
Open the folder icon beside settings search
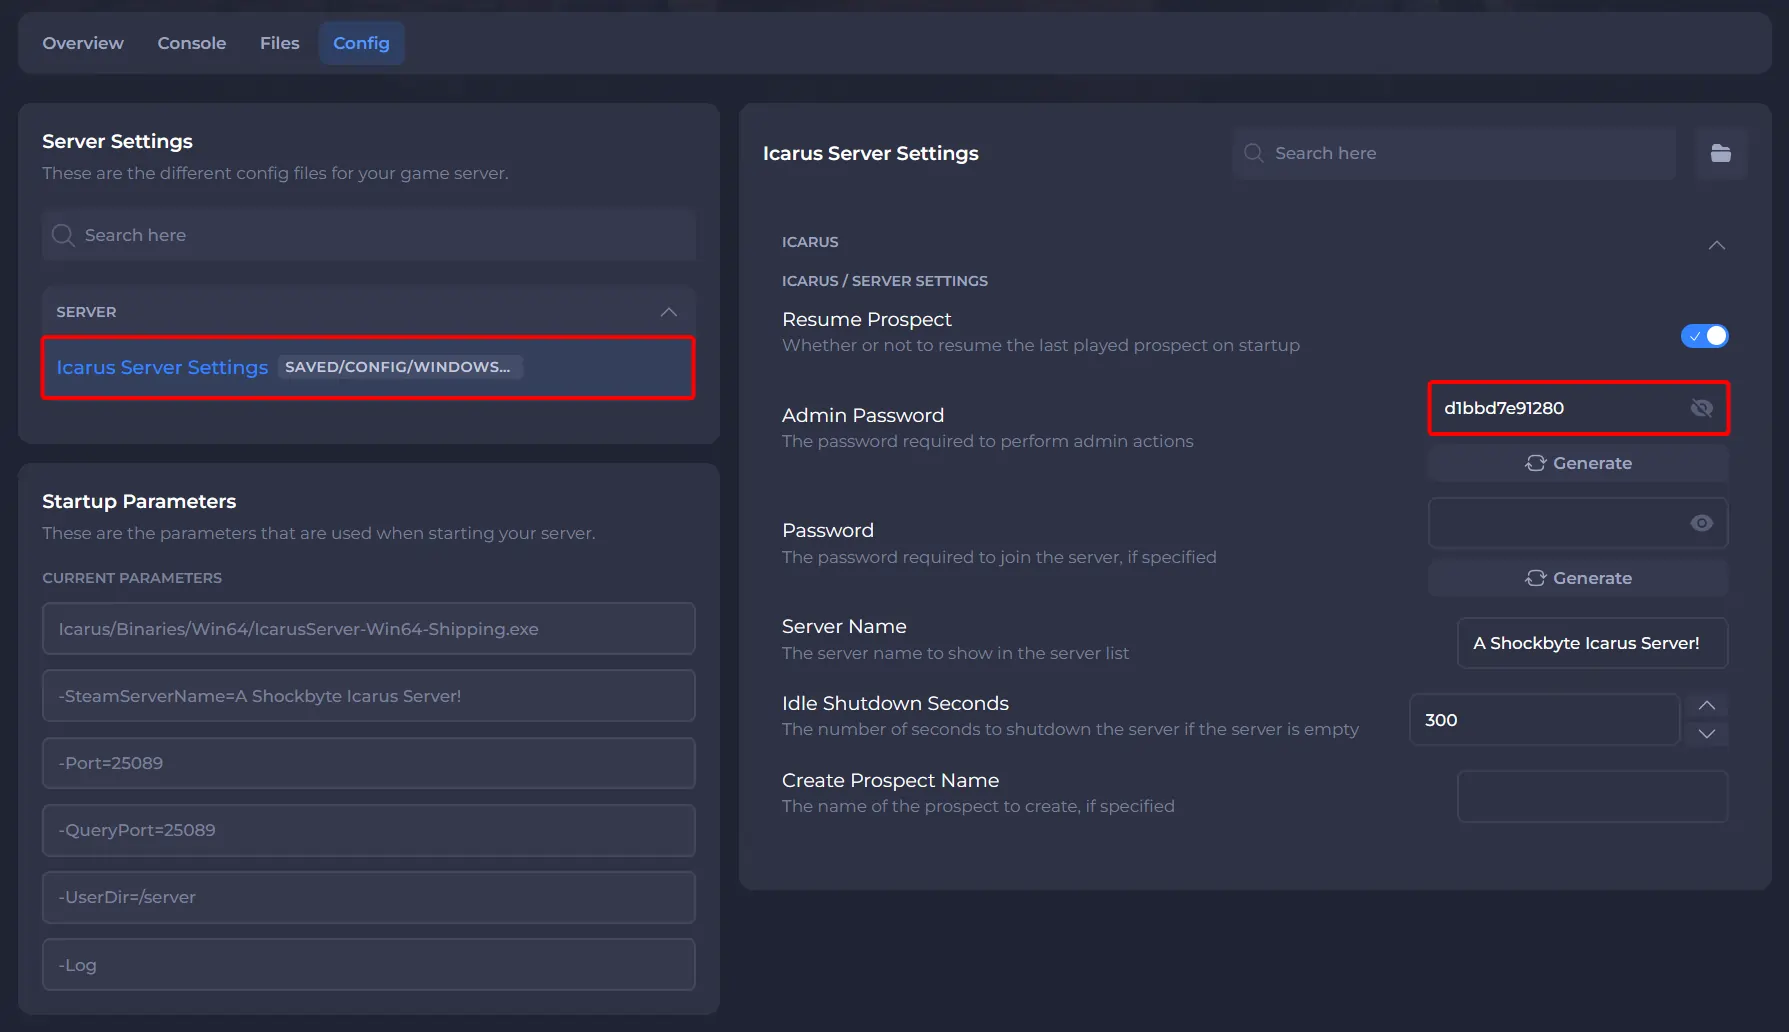(1720, 153)
